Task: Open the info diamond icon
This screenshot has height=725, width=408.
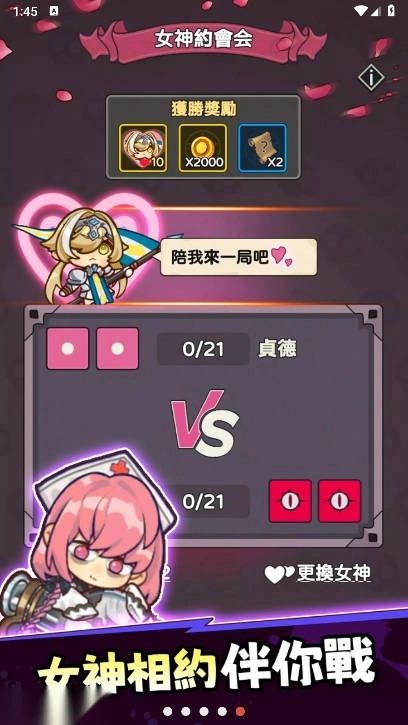Action: [x=371, y=78]
